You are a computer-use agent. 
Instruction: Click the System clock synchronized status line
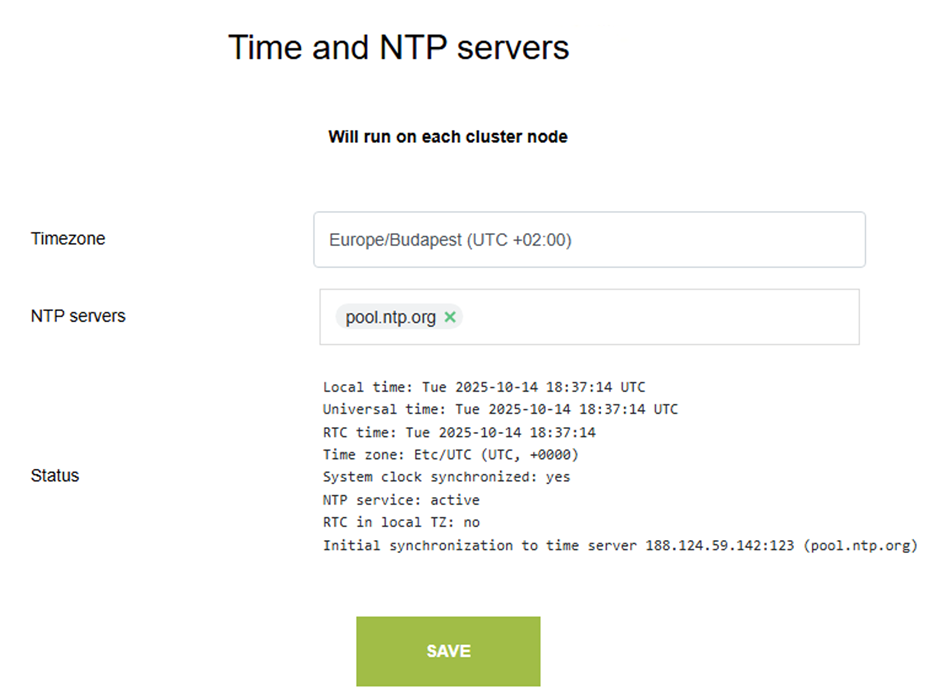pos(446,477)
